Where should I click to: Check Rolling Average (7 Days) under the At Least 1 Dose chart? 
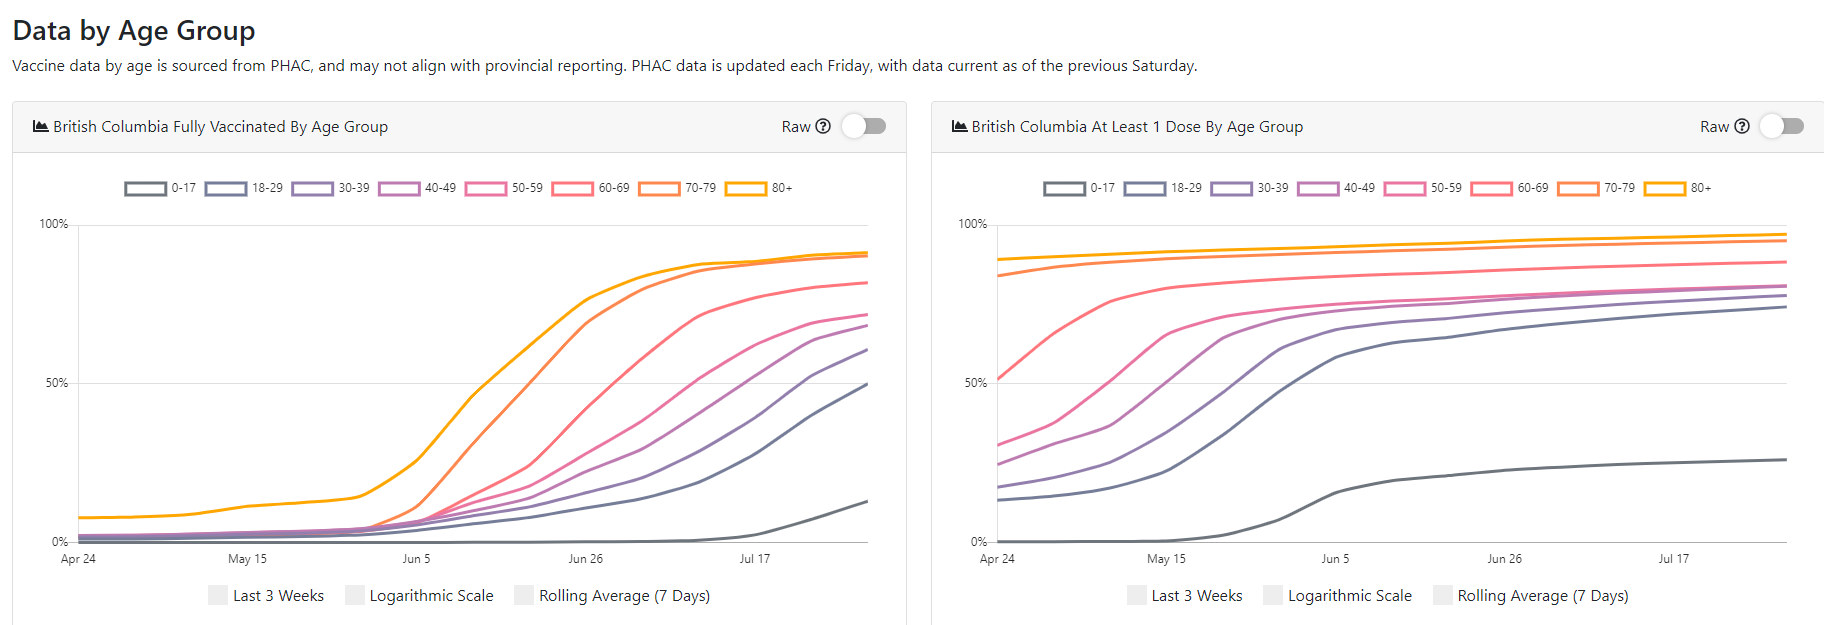(x=1443, y=595)
